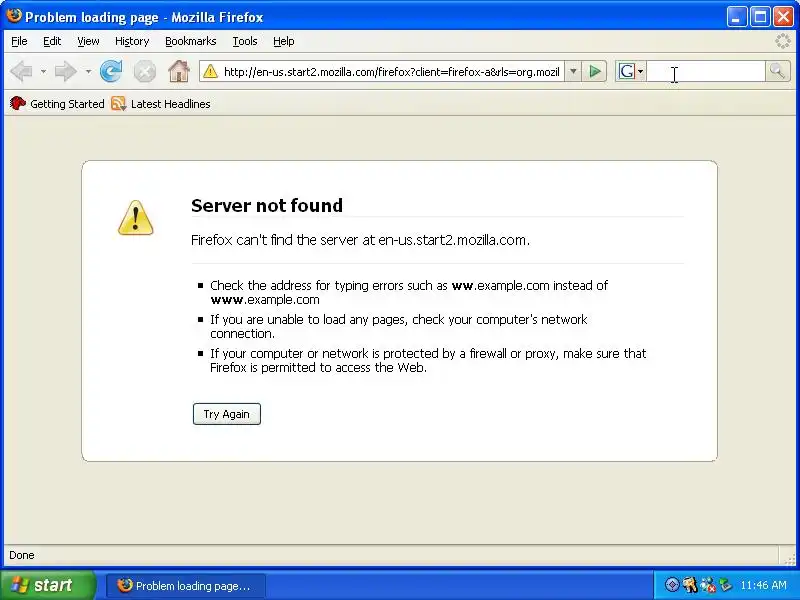
Task: Click the 11:46 AM taskbar clock
Action: click(763, 585)
